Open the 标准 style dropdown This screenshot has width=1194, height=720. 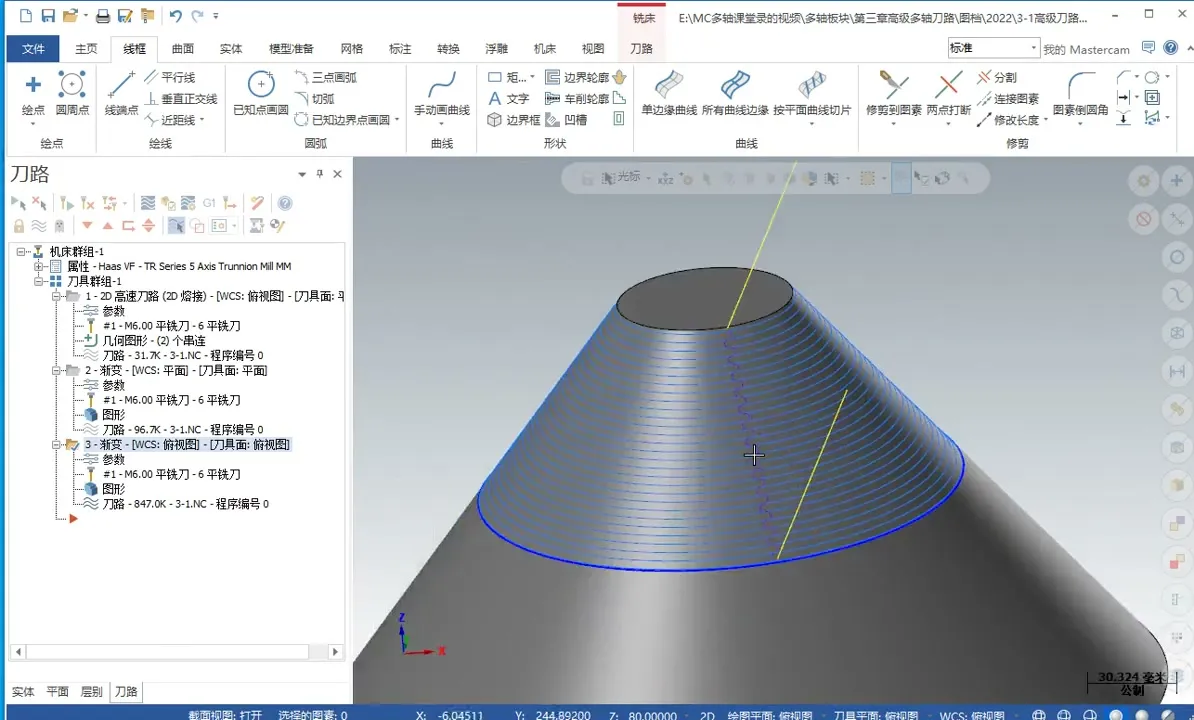point(1034,47)
